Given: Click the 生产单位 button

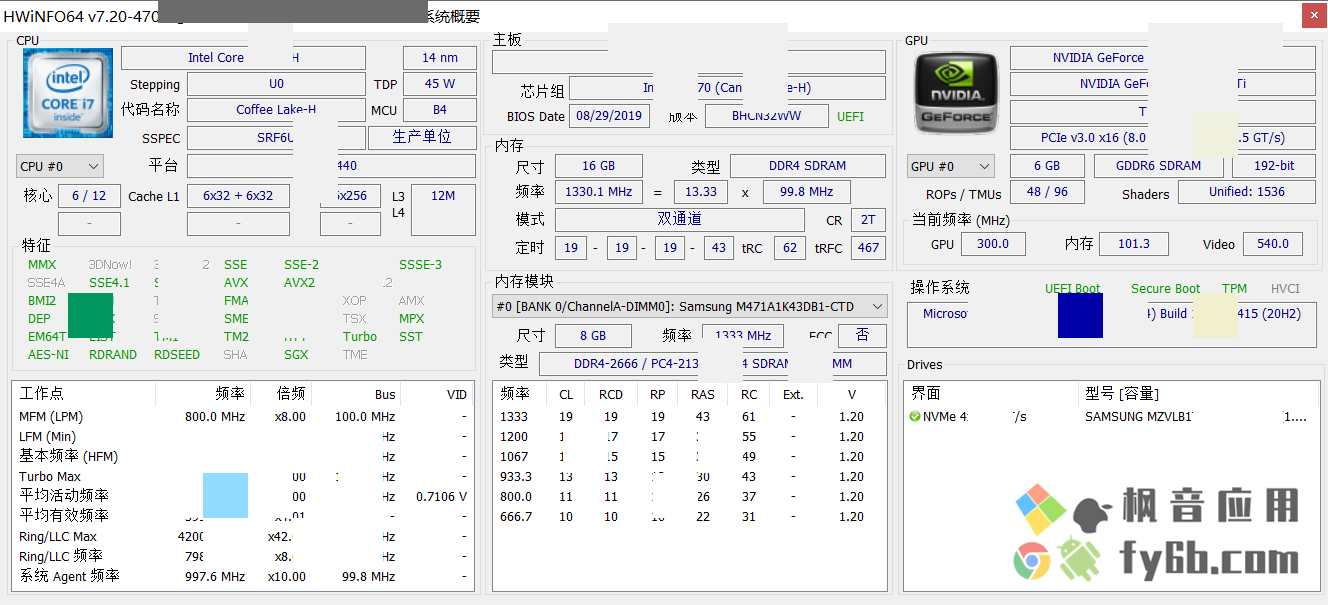Looking at the screenshot, I should pos(422,136).
